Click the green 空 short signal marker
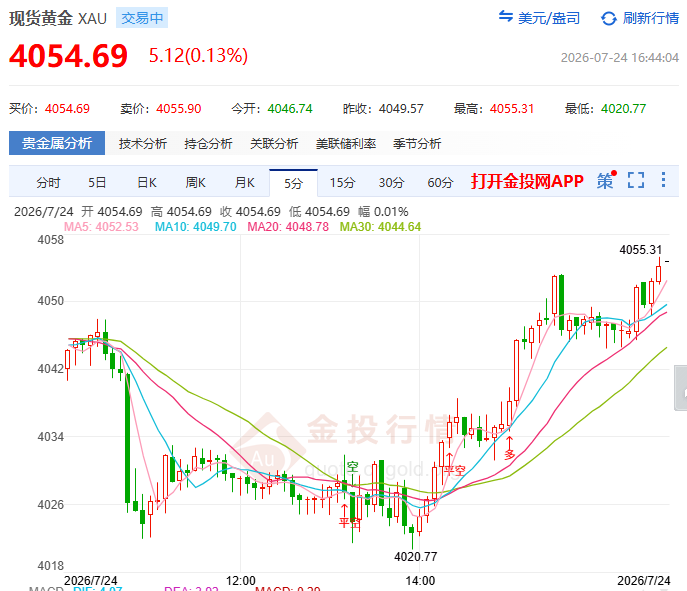The width and height of the screenshot is (687, 591). pyautogui.click(x=352, y=466)
